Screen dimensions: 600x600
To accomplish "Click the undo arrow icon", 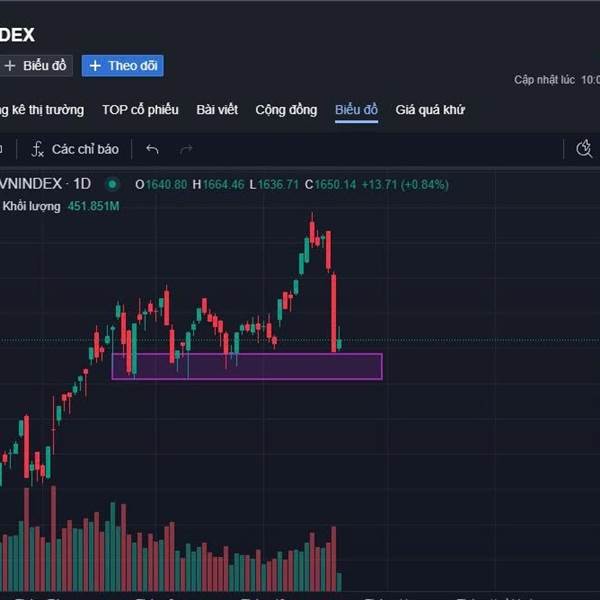I will click(x=152, y=149).
